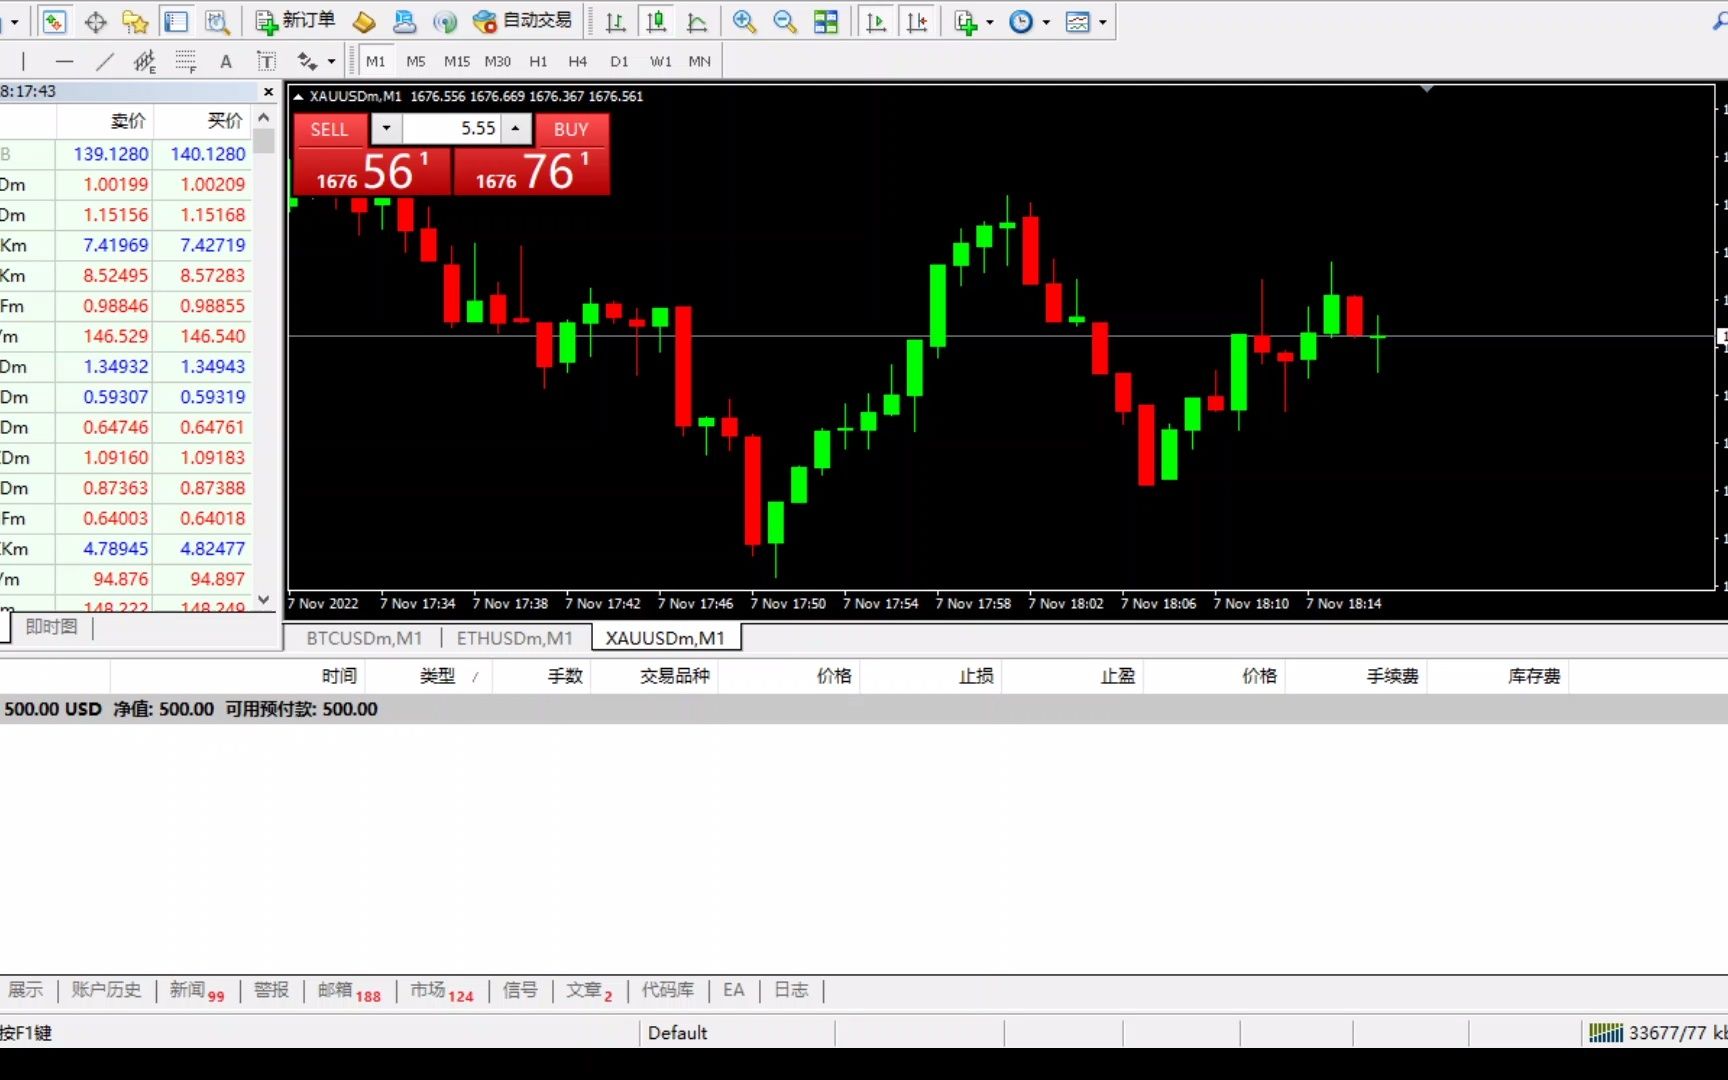Switch to candlestick chart display
The image size is (1728, 1080).
(x=656, y=21)
